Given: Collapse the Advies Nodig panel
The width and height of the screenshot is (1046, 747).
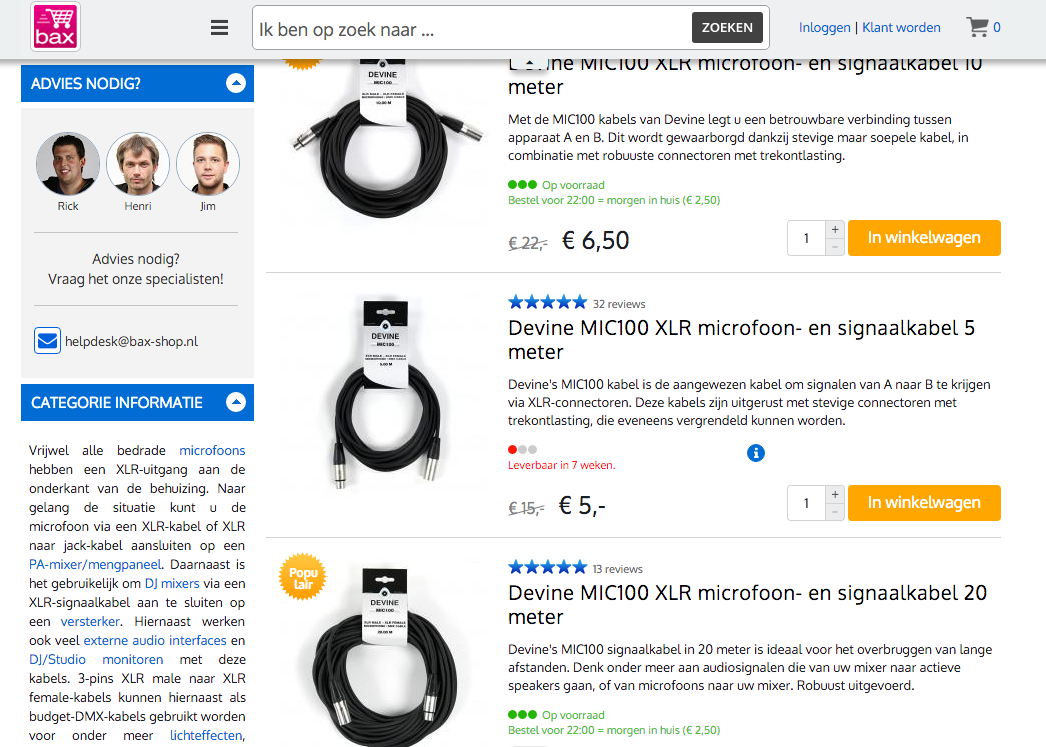Looking at the screenshot, I should (x=236, y=83).
